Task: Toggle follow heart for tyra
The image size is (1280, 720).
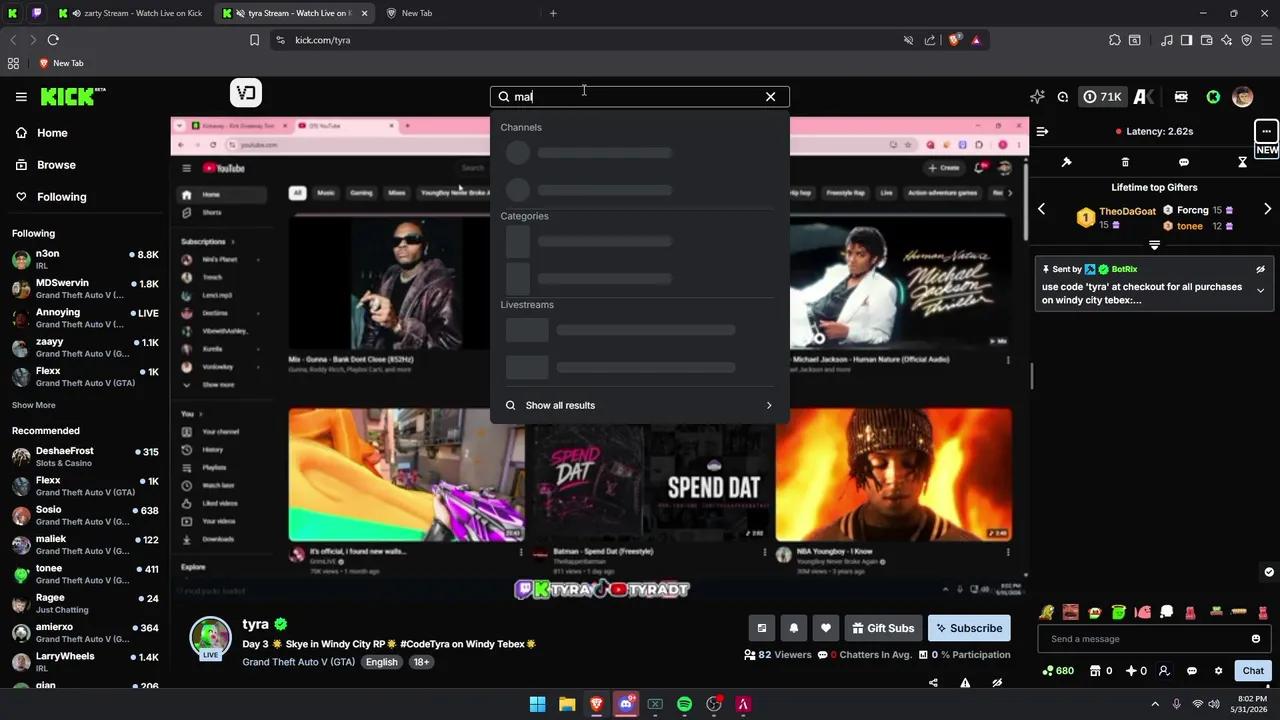Action: 825,628
